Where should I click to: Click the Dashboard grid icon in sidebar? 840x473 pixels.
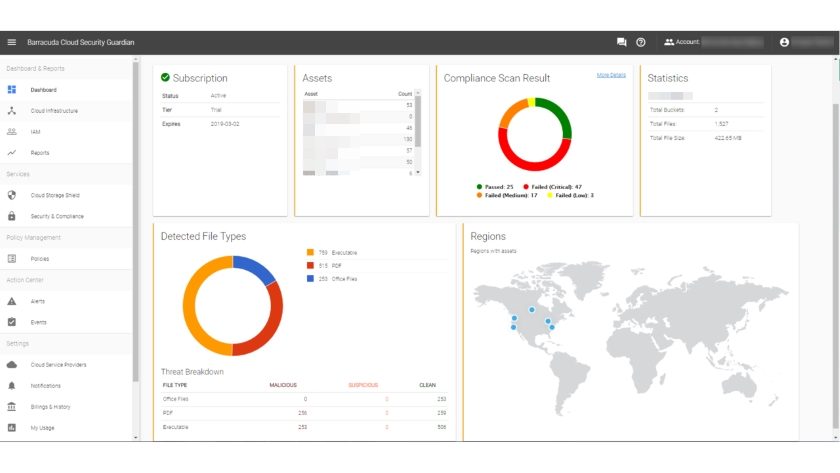tap(12, 89)
